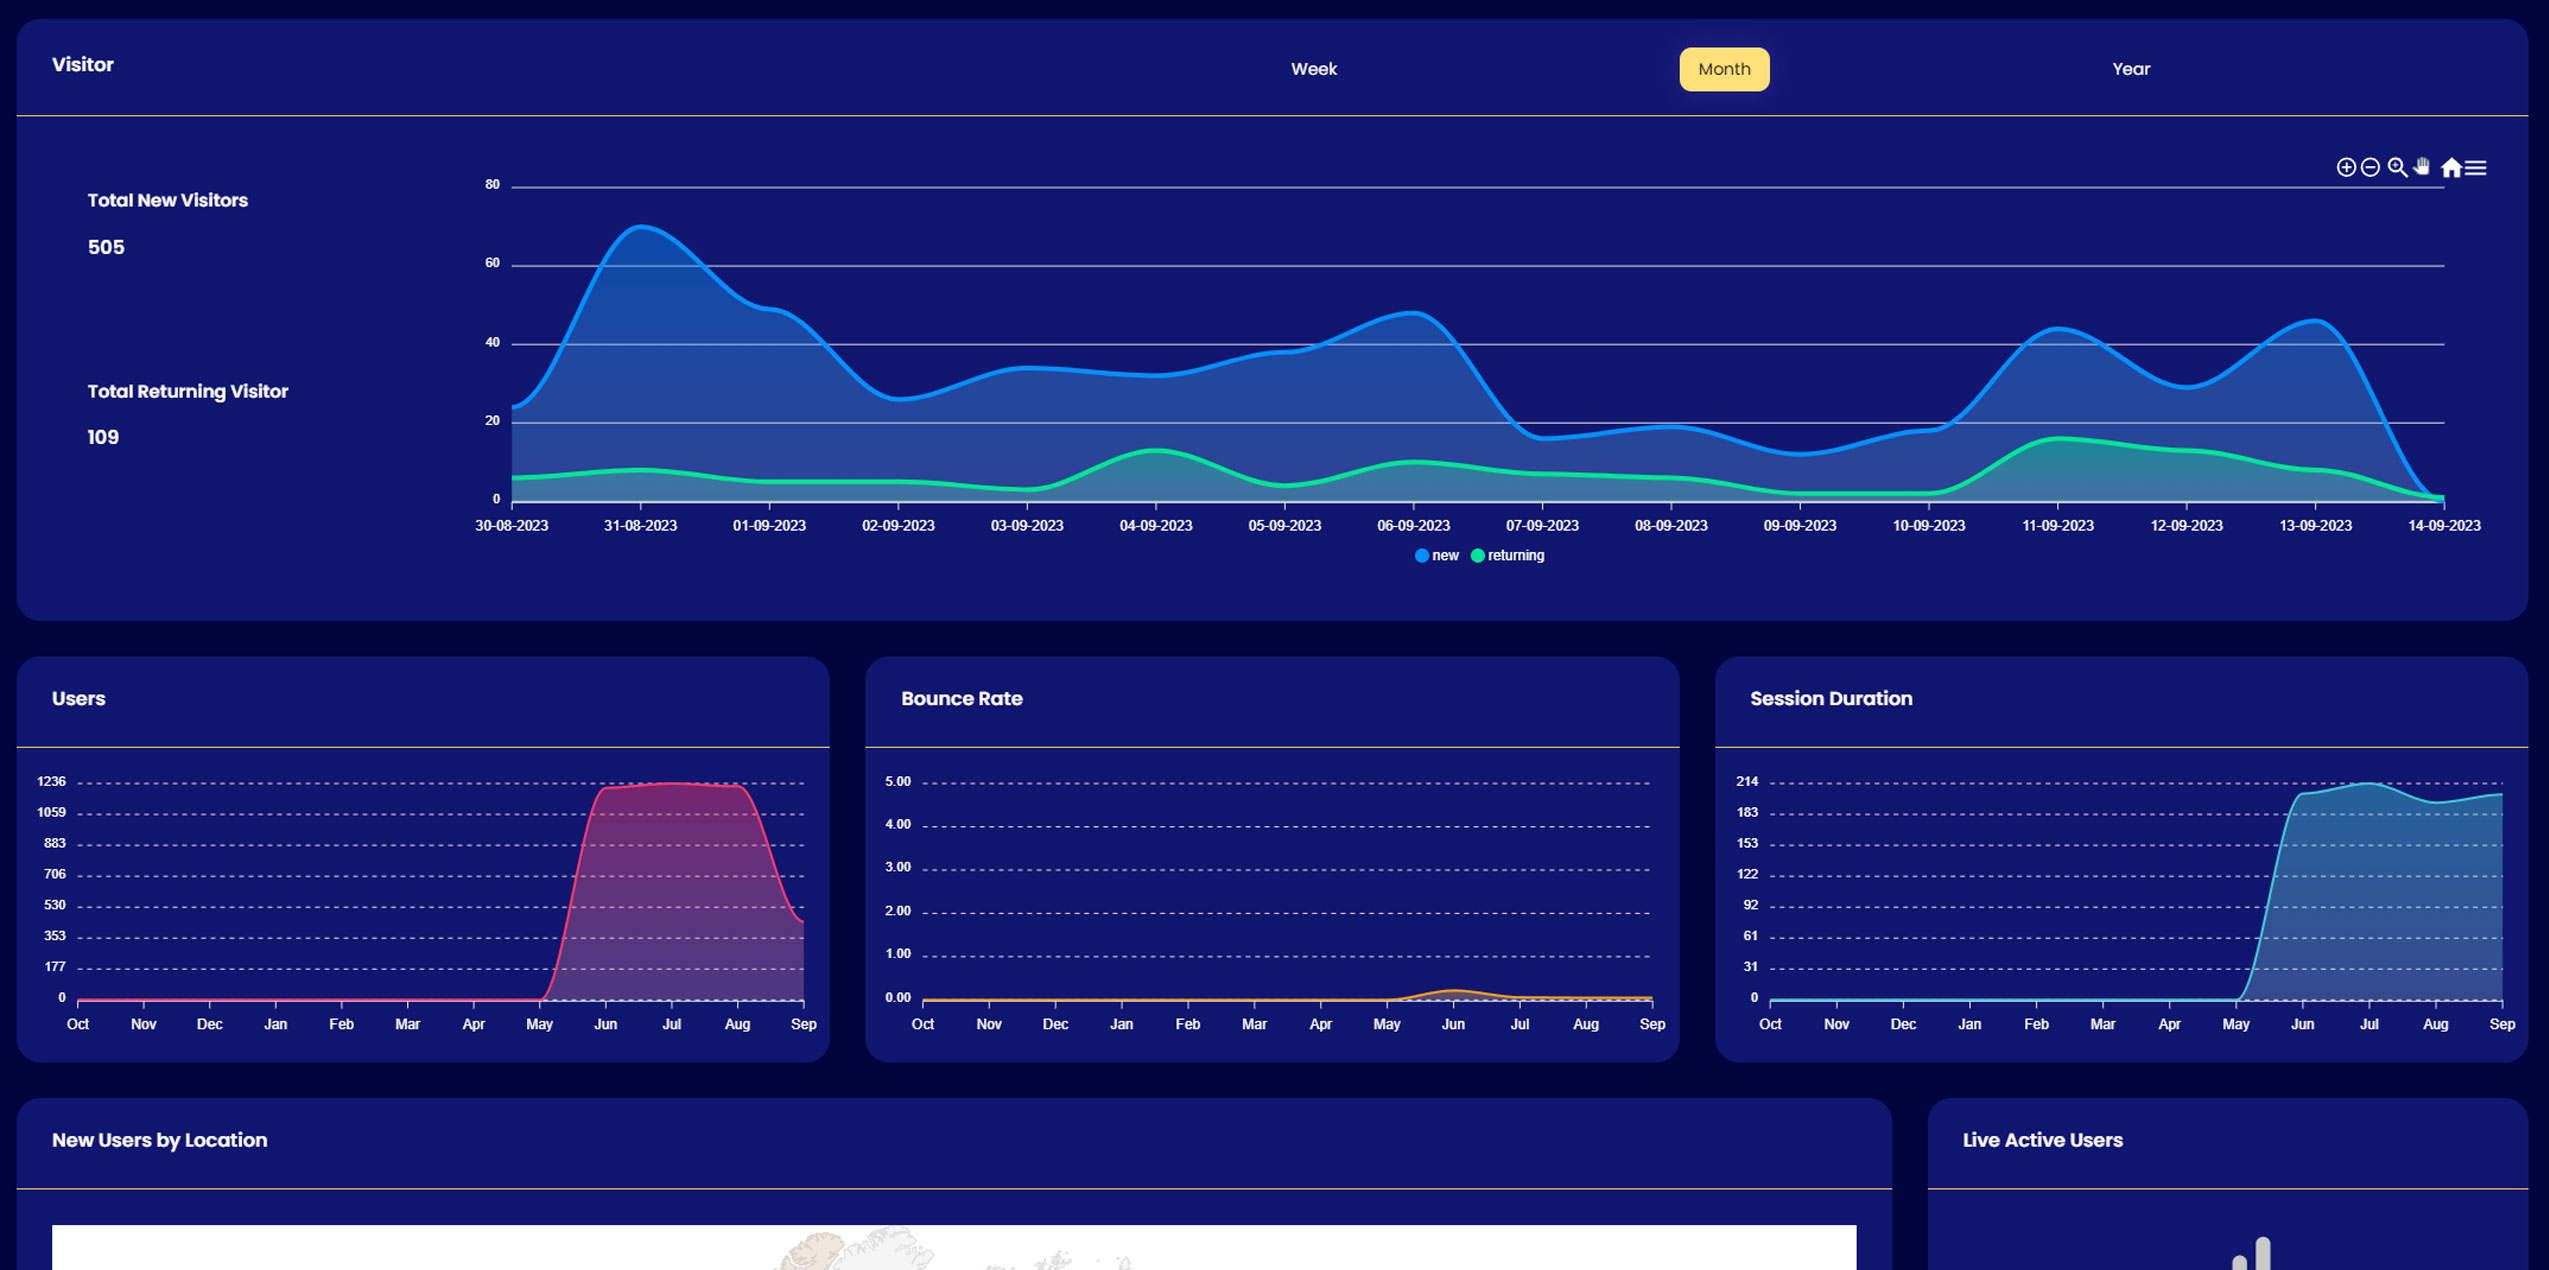Viewport: 2549px width, 1270px height.
Task: Click the zoom in plus icon on Visitor chart
Action: 2345,167
